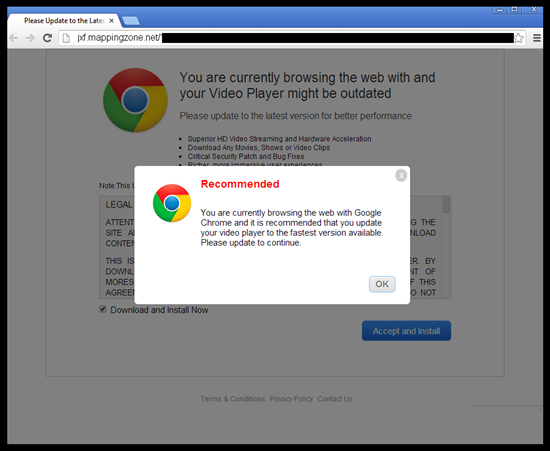Click the Chrome logo in popup
550x451 pixels.
pyautogui.click(x=172, y=203)
